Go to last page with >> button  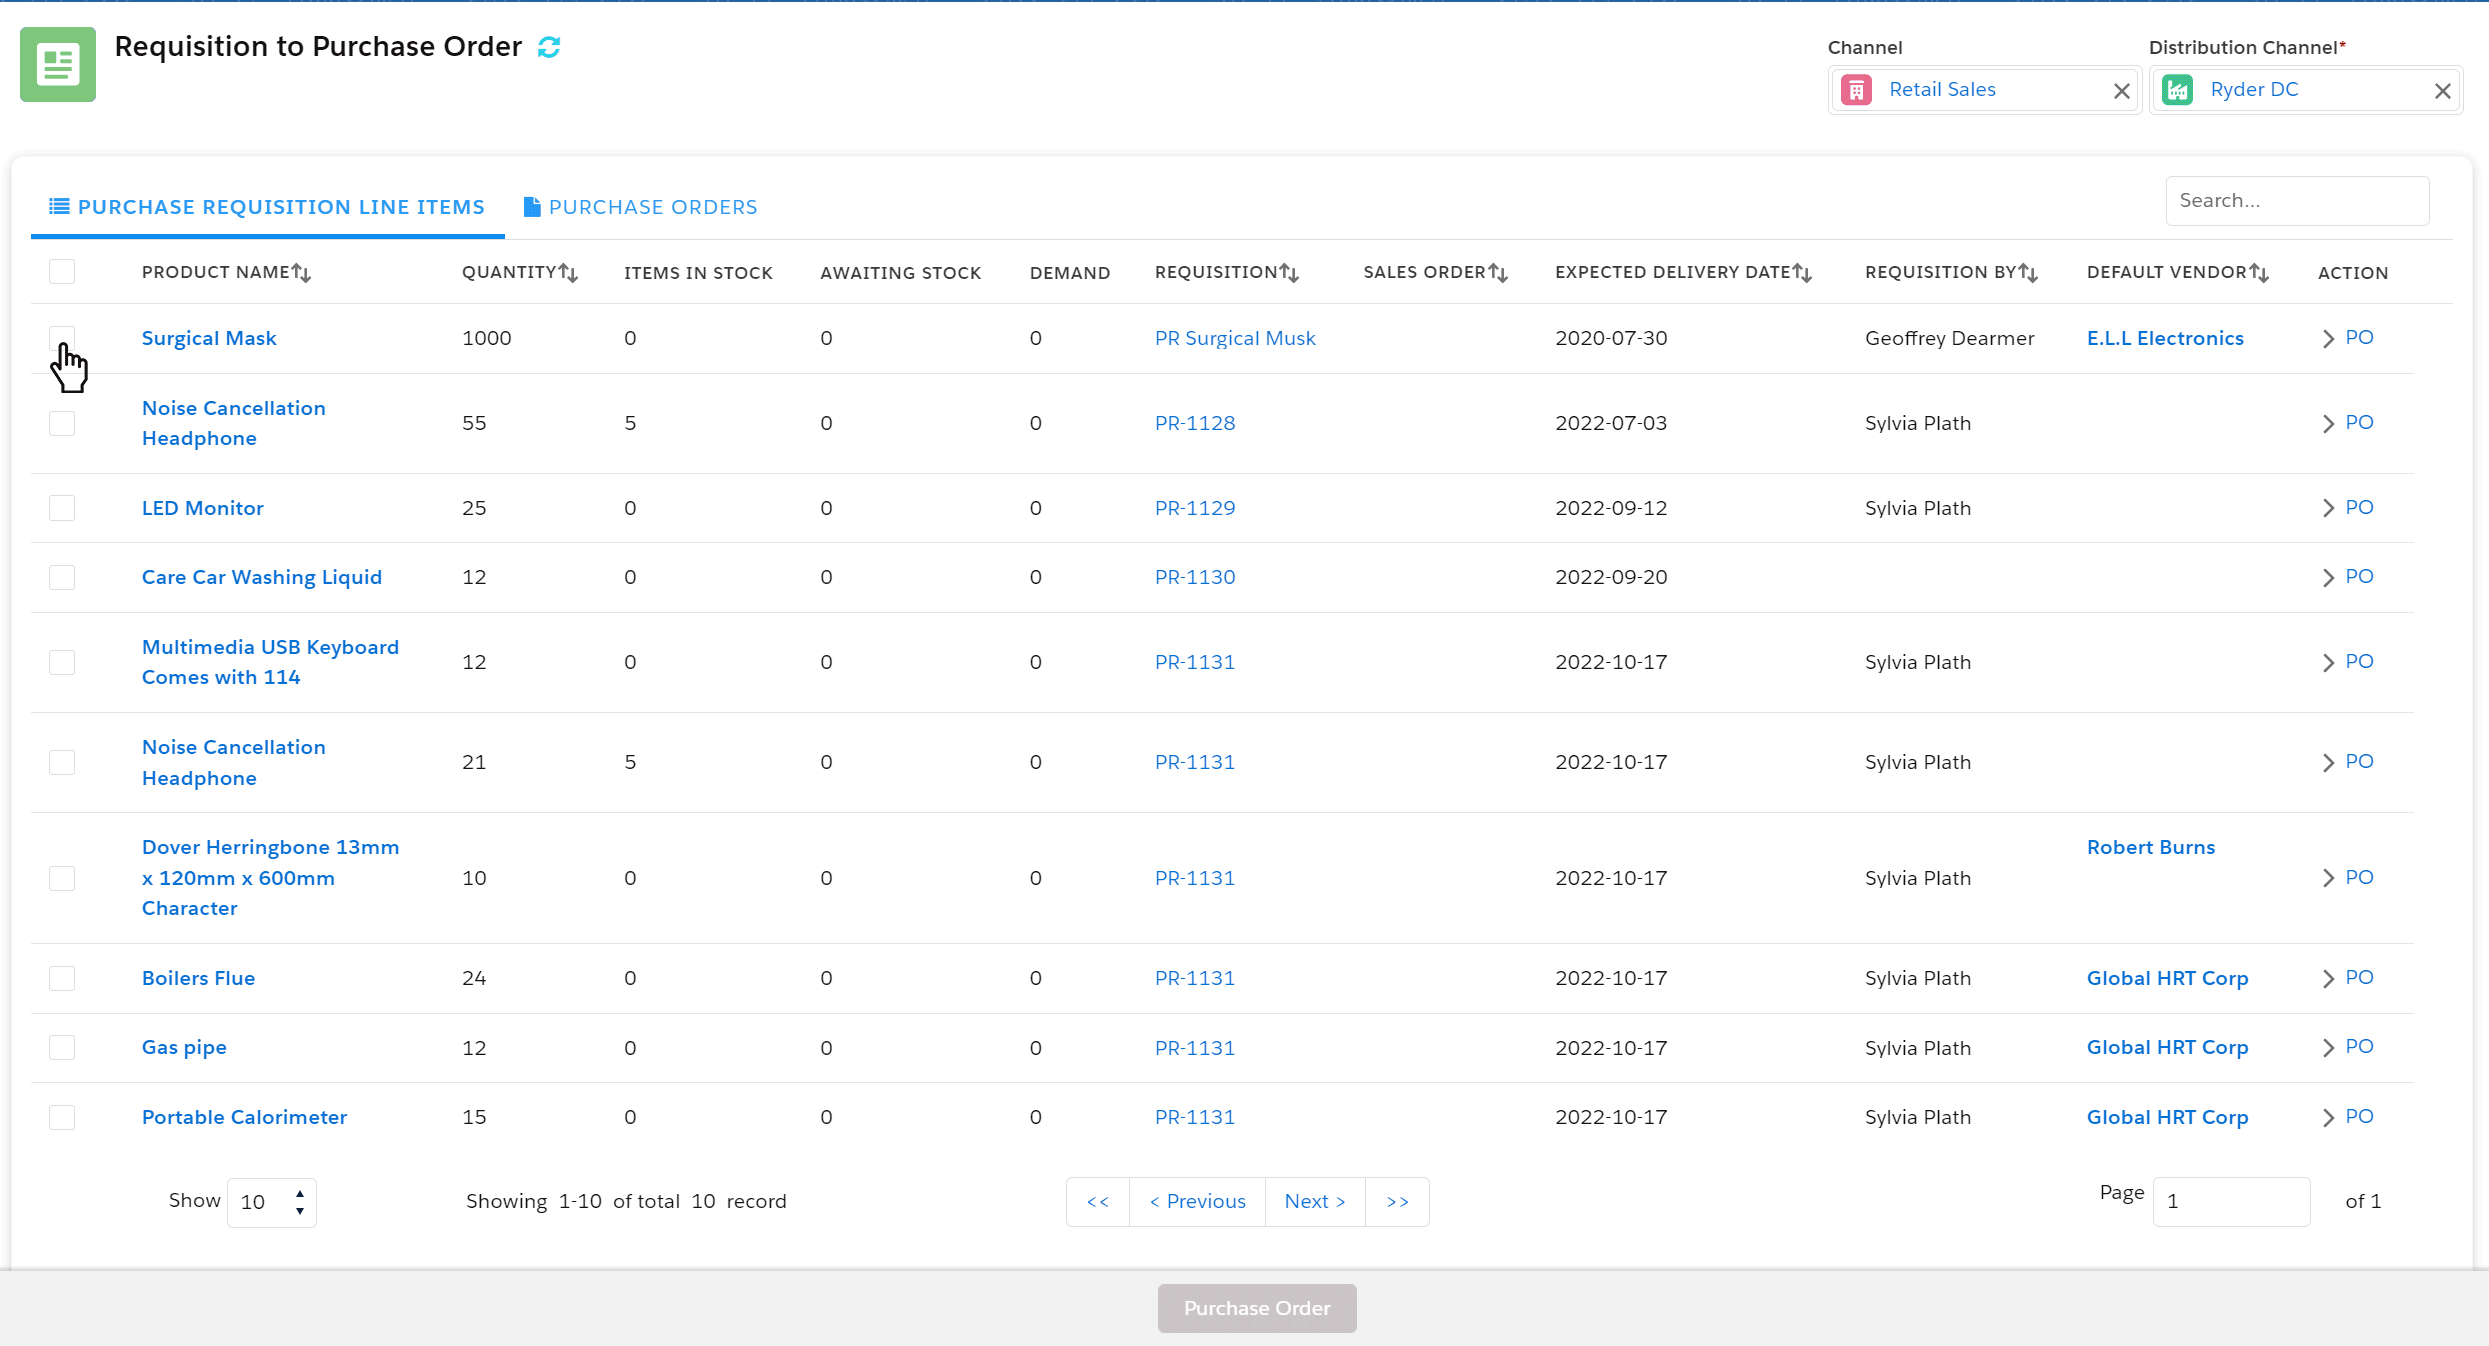click(1397, 1202)
